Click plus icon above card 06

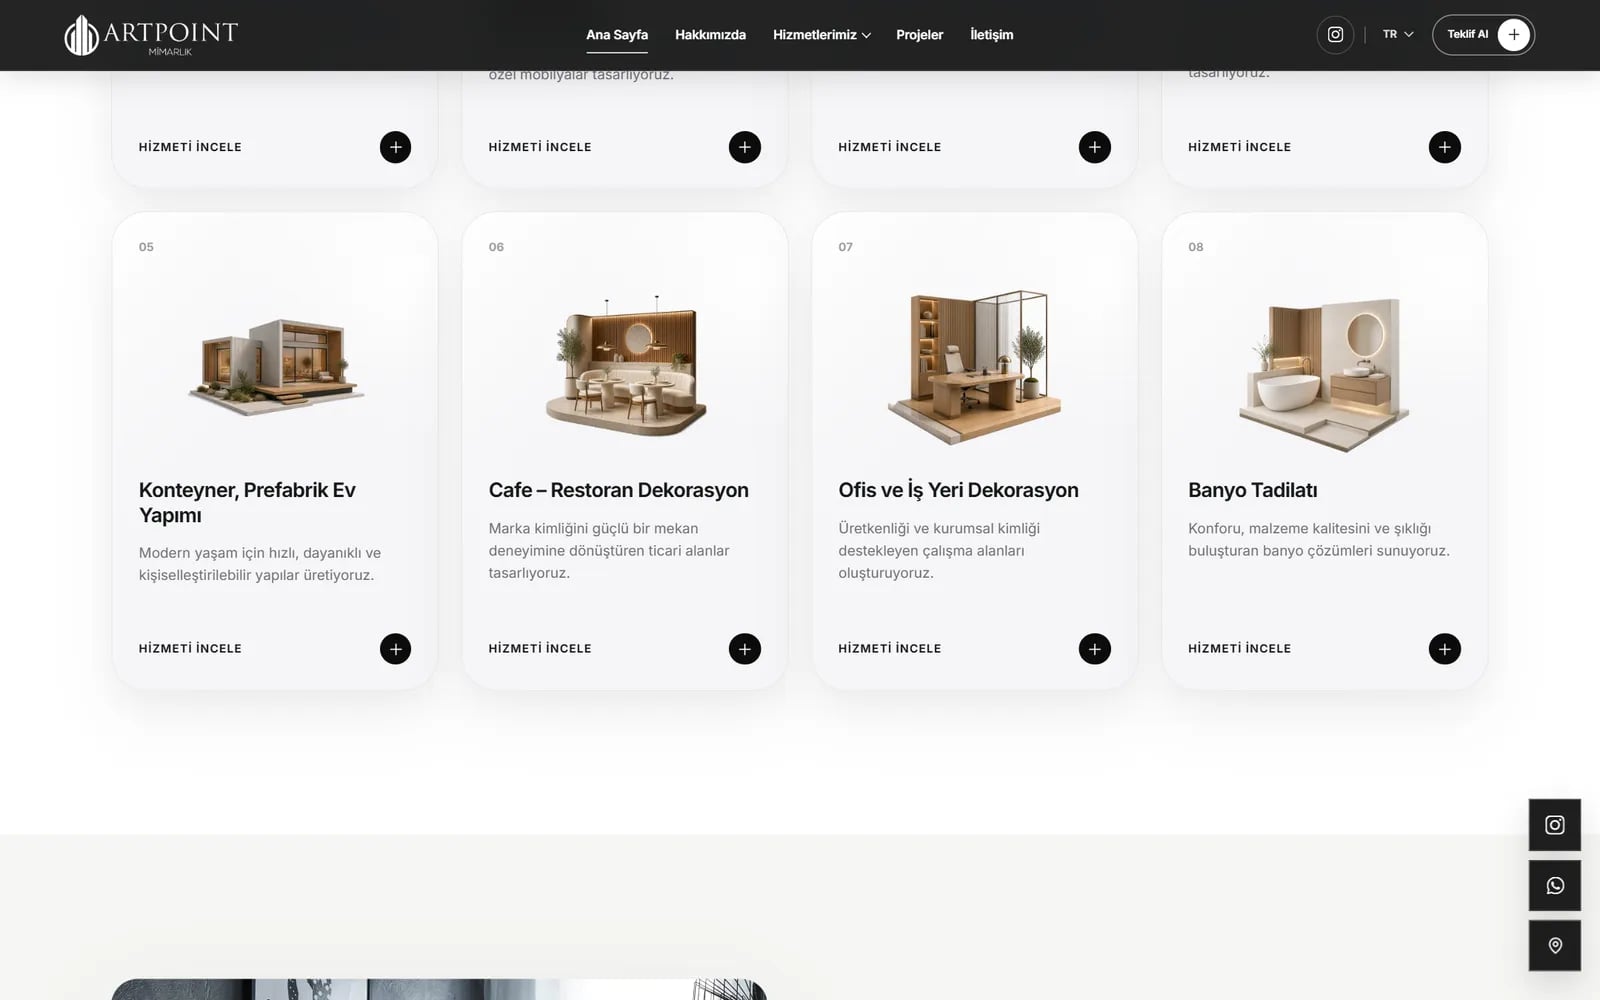point(745,147)
